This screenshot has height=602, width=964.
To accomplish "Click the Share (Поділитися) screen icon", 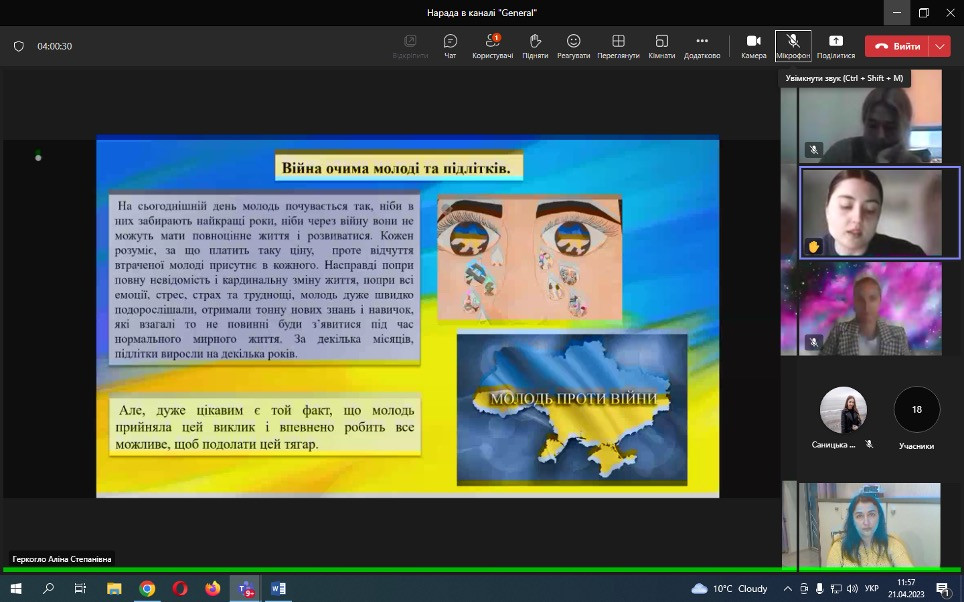I will (835, 45).
